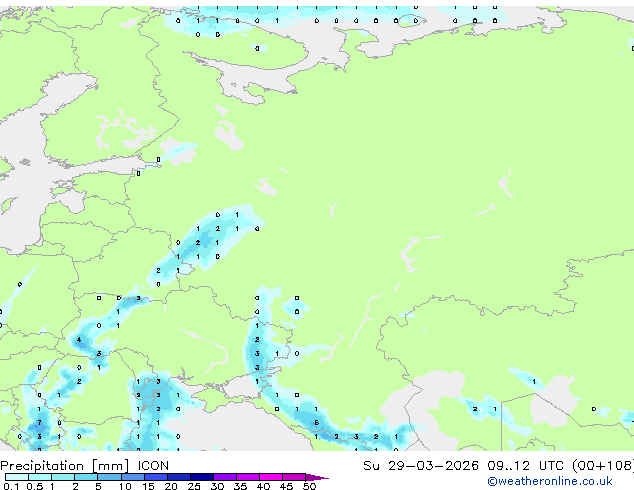This screenshot has width=634, height=490.
Task: Click the 0.1–0.5 mm legend color box
Action: [x=17, y=477]
